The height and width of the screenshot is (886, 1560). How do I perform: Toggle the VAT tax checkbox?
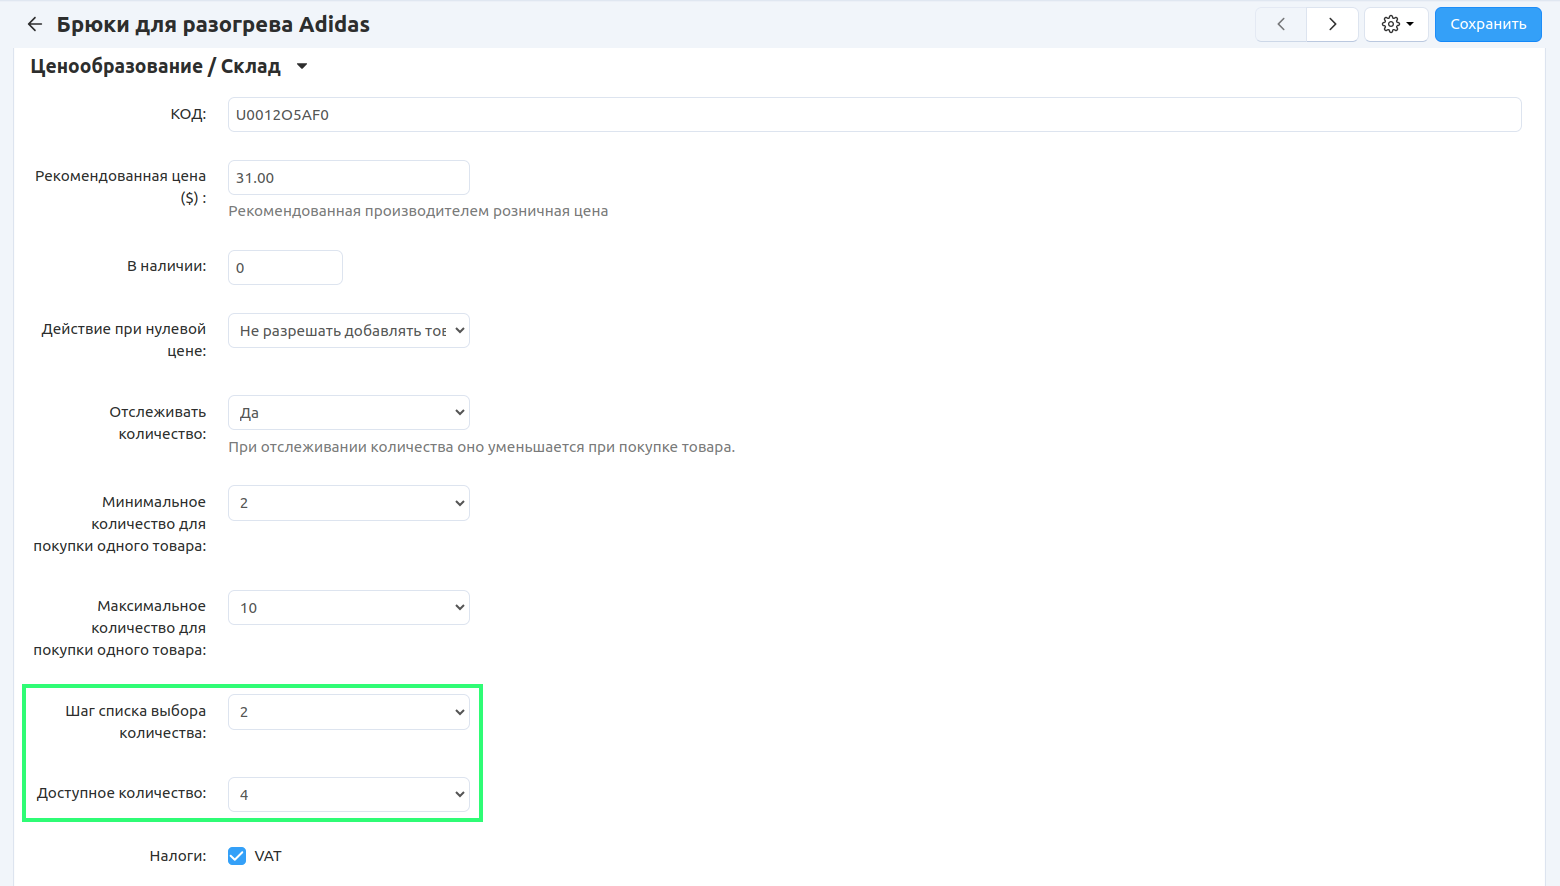(x=237, y=856)
